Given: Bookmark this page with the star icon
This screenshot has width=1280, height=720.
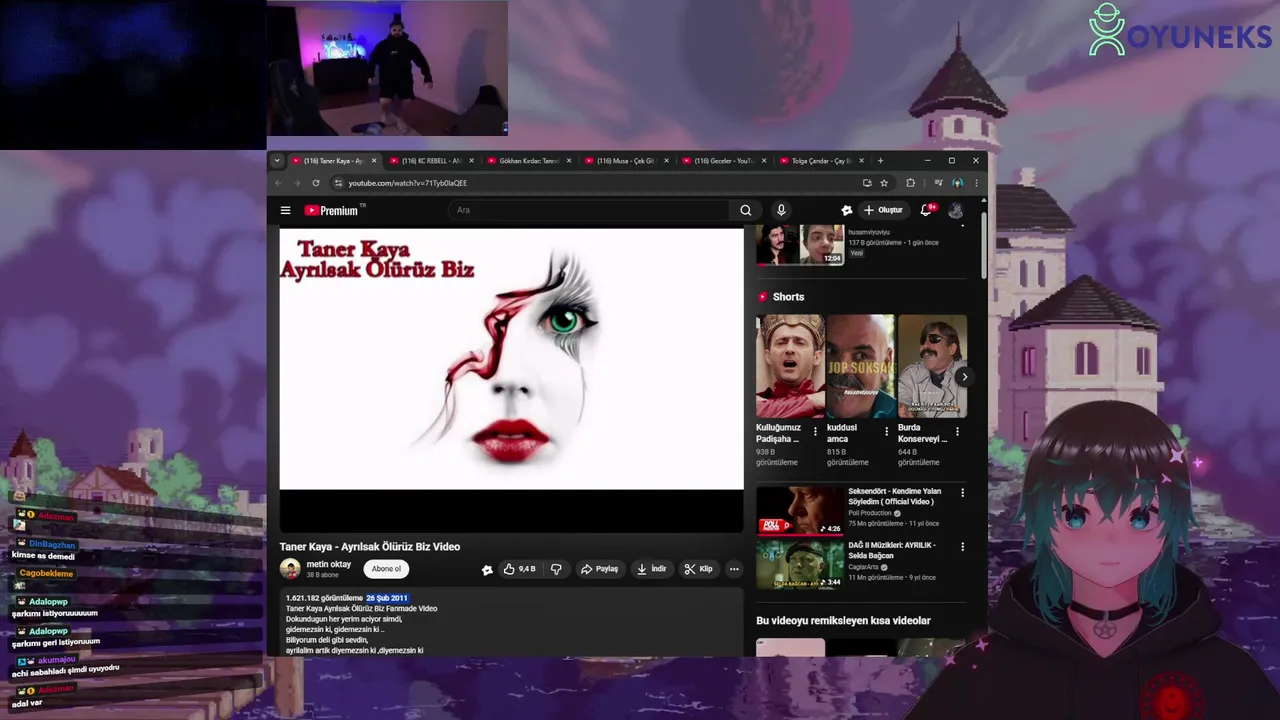Looking at the screenshot, I should click(884, 183).
